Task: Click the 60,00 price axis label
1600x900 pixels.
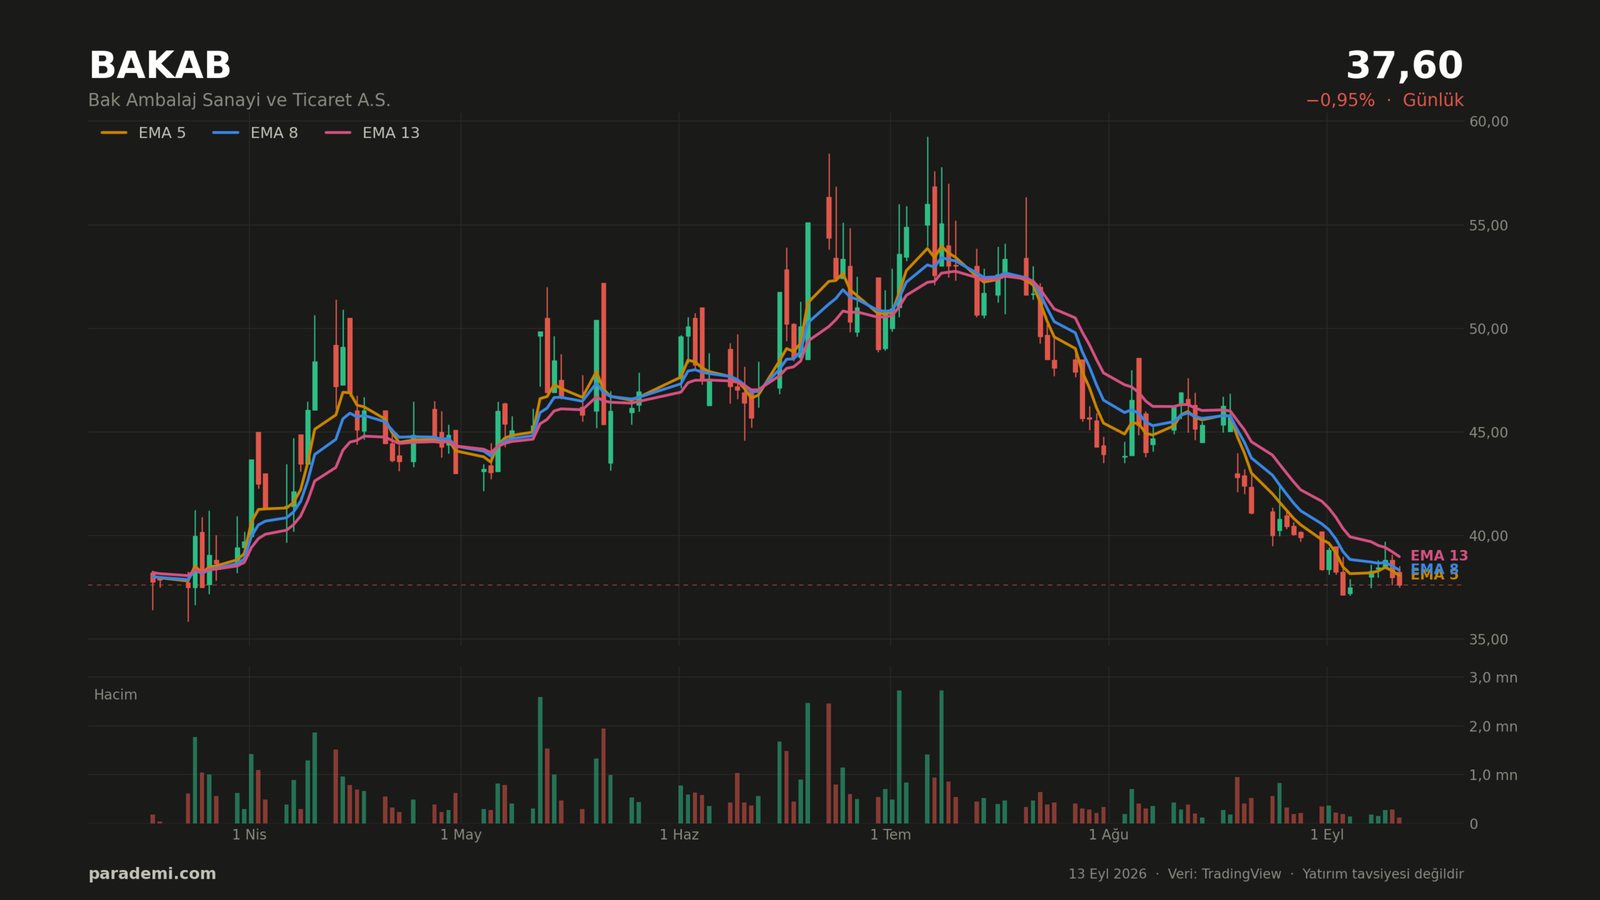Action: pyautogui.click(x=1488, y=122)
